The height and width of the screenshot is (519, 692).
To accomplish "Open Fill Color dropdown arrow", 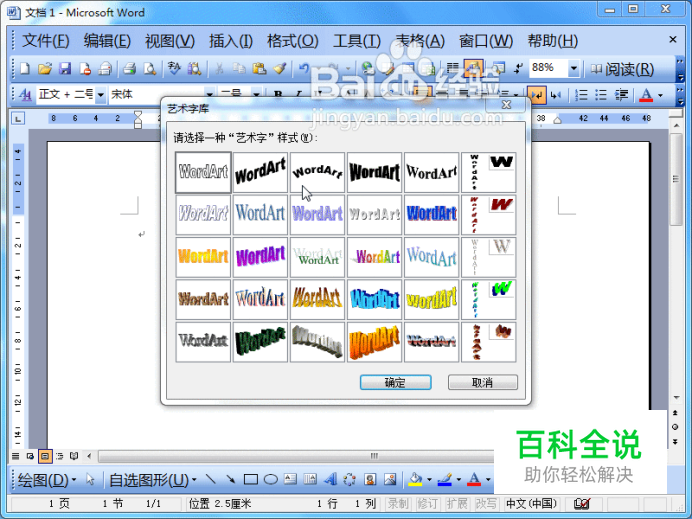I will click(429, 479).
